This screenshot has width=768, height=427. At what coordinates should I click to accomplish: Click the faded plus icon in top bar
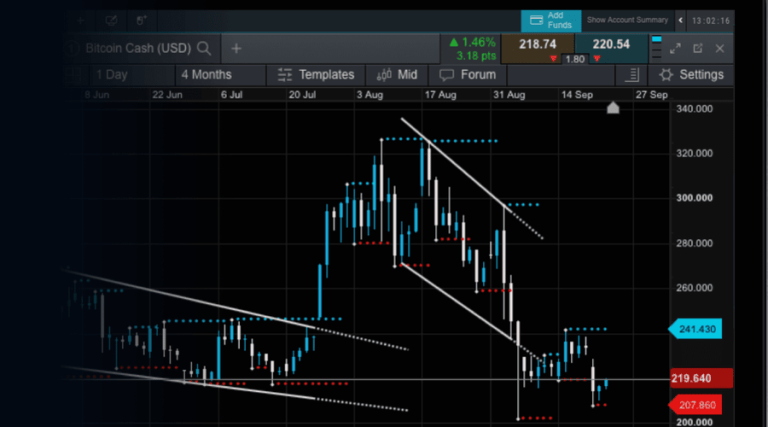(81, 21)
